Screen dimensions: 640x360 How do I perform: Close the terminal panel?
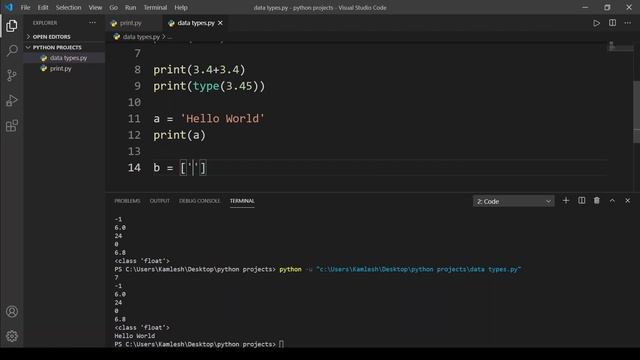click(628, 201)
